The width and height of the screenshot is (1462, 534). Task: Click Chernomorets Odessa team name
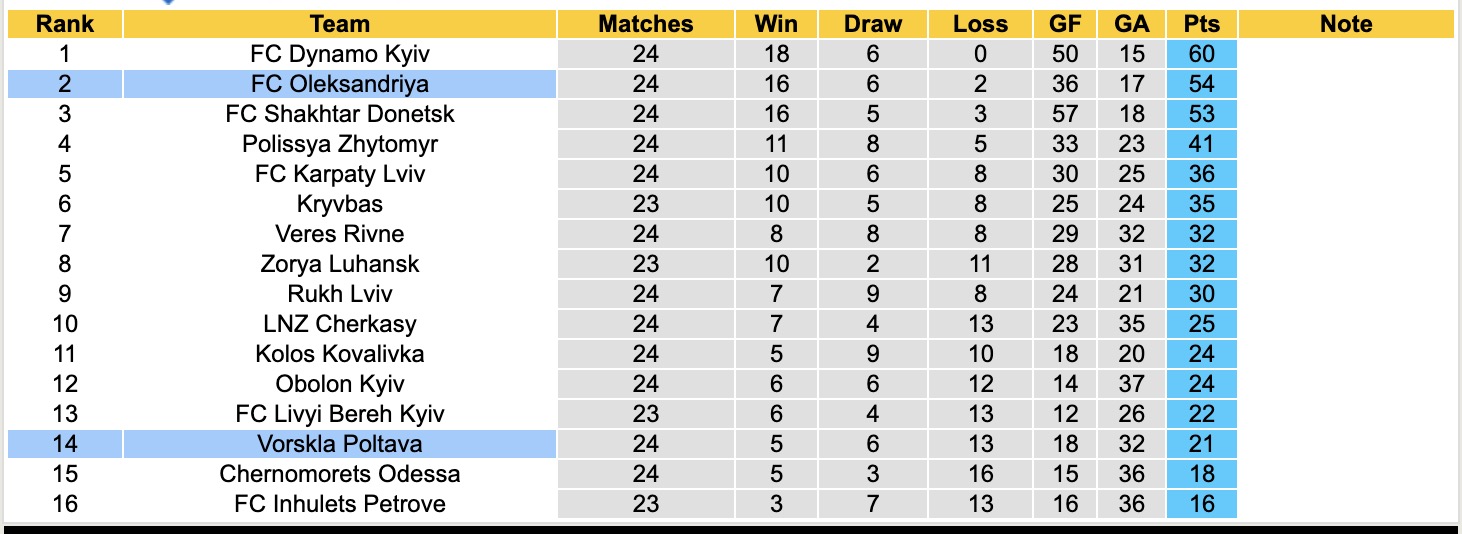click(x=340, y=474)
